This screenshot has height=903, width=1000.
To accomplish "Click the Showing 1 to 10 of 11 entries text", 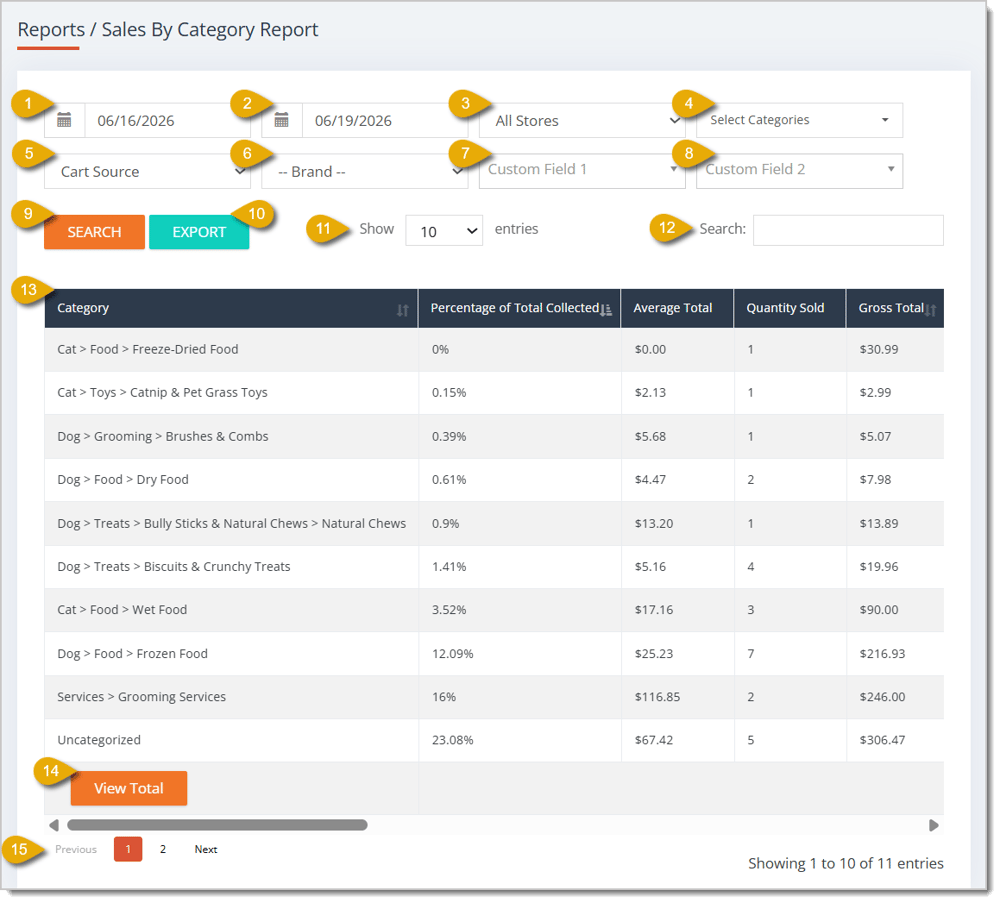I will [846, 863].
